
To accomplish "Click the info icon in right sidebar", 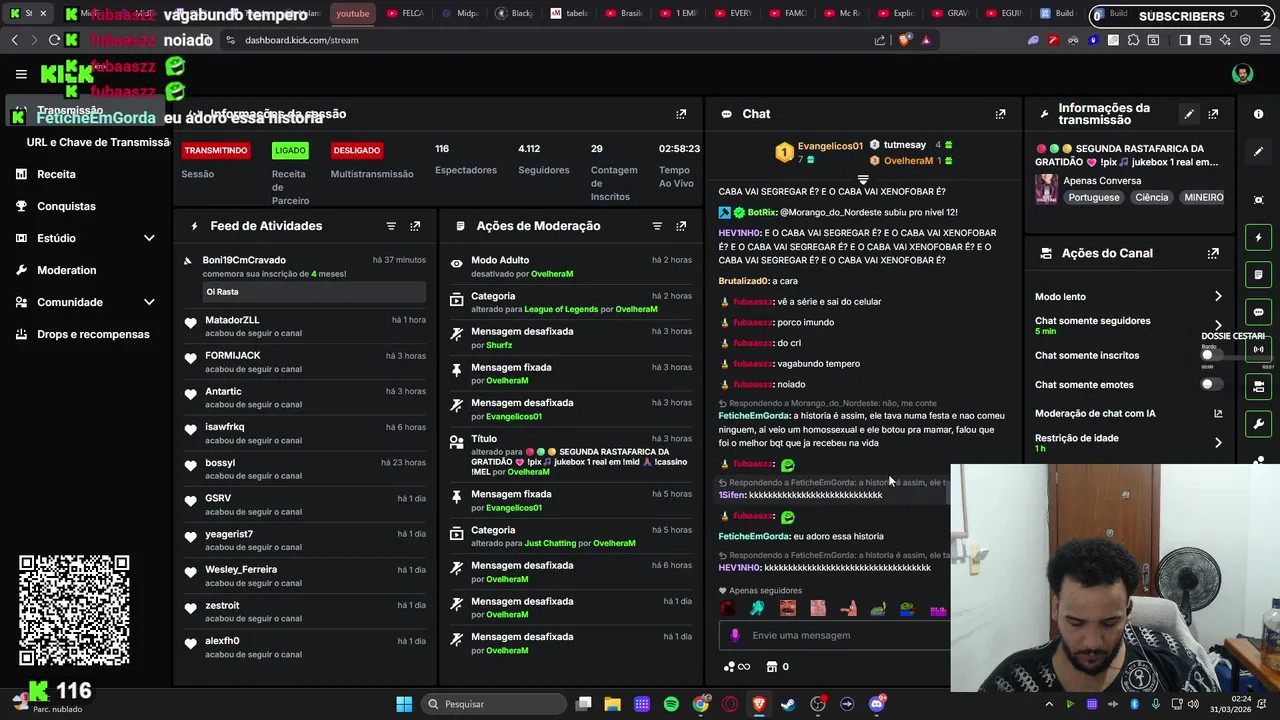I will click(1259, 114).
